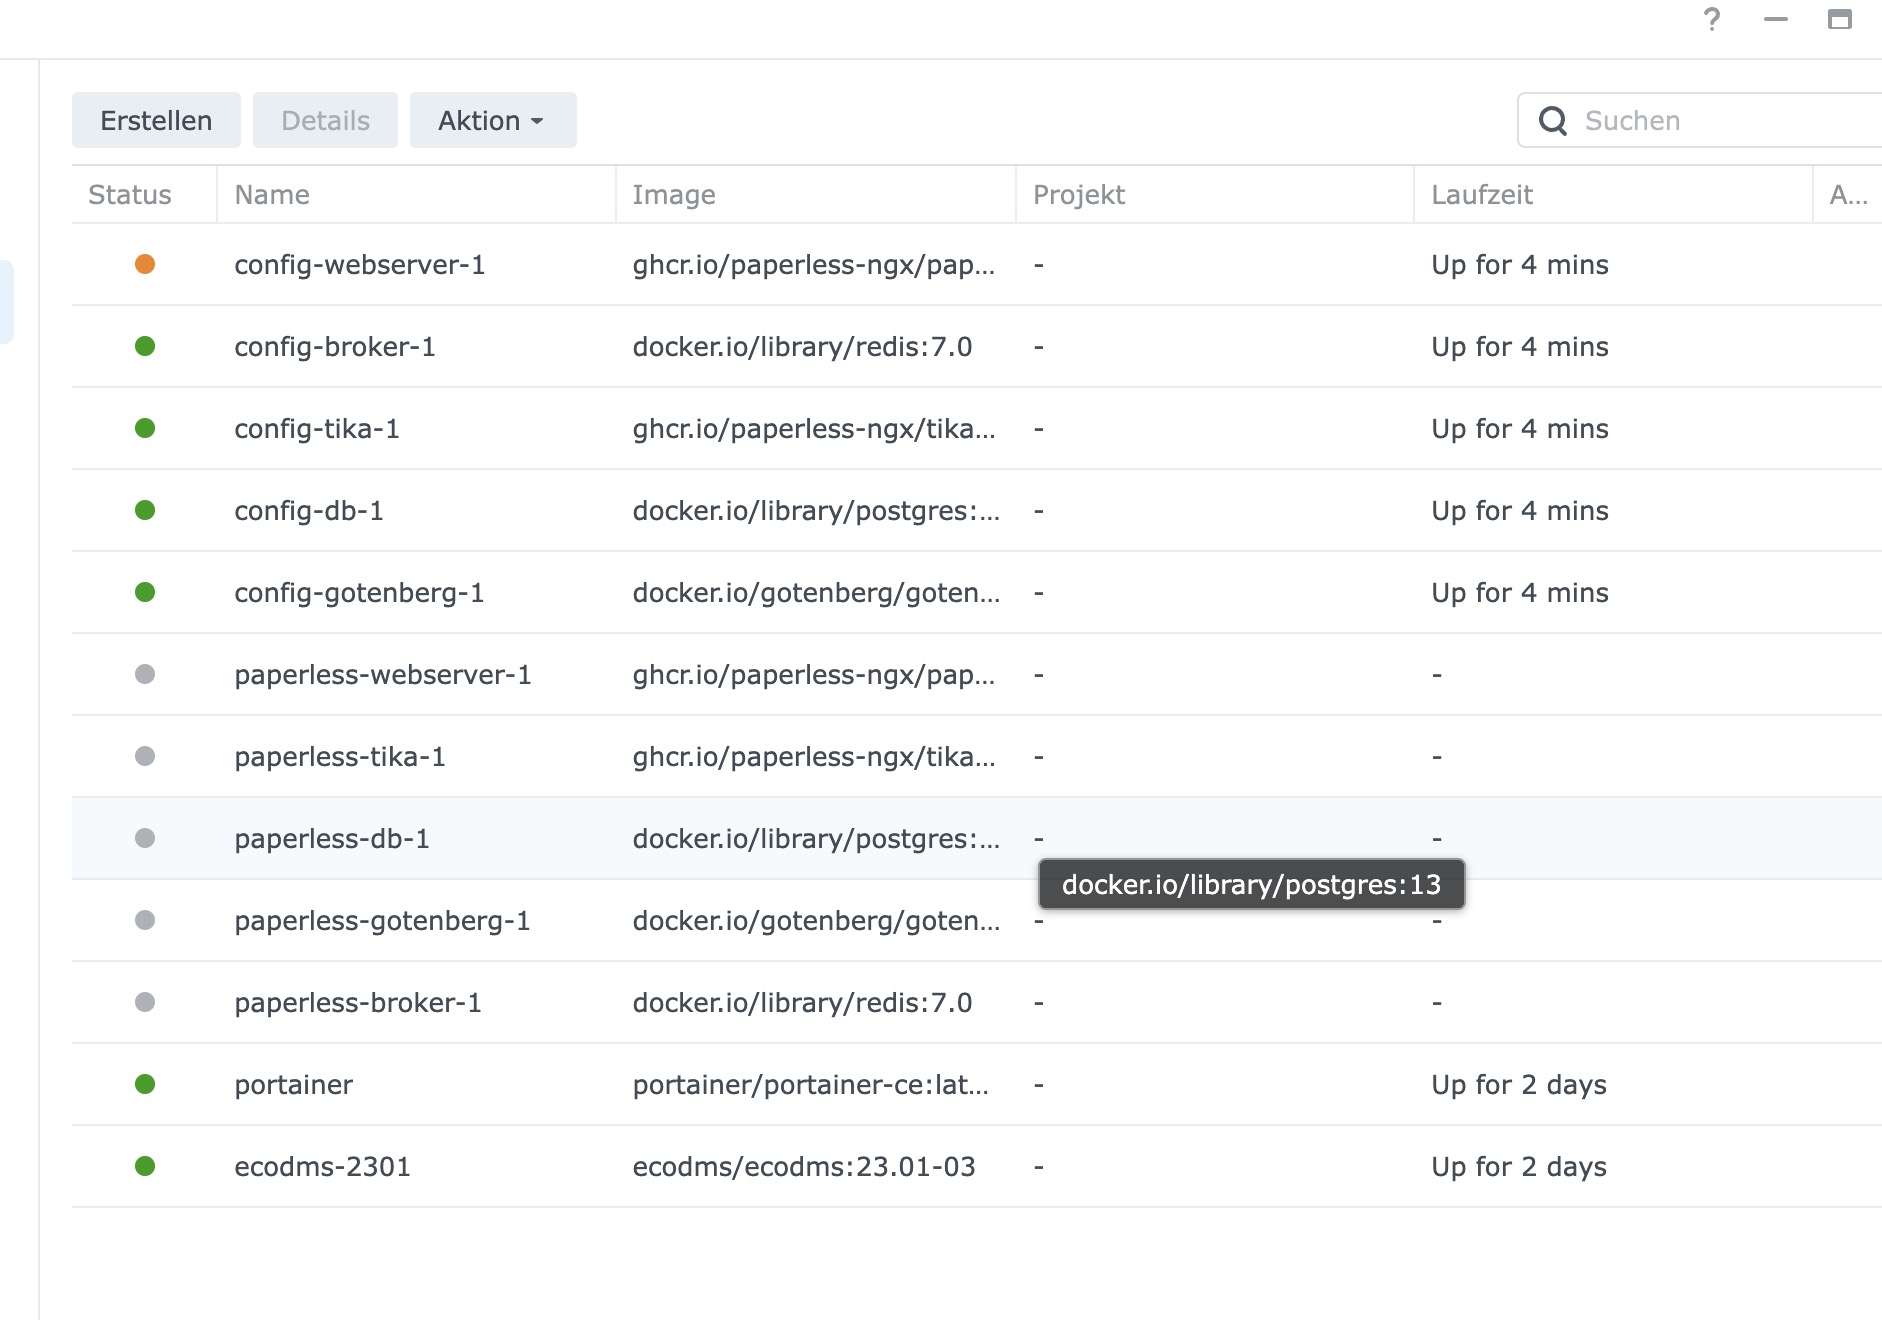Screen dimensions: 1882x1320
Task: Focus the Suchen search field
Action: 1700,121
